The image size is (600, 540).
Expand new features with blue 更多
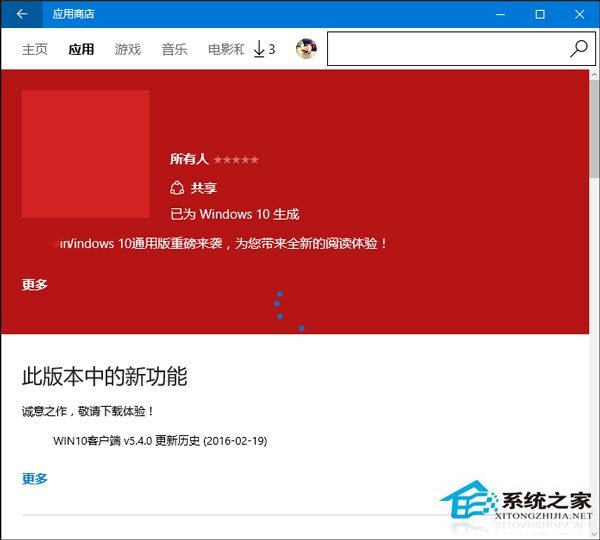pos(34,478)
